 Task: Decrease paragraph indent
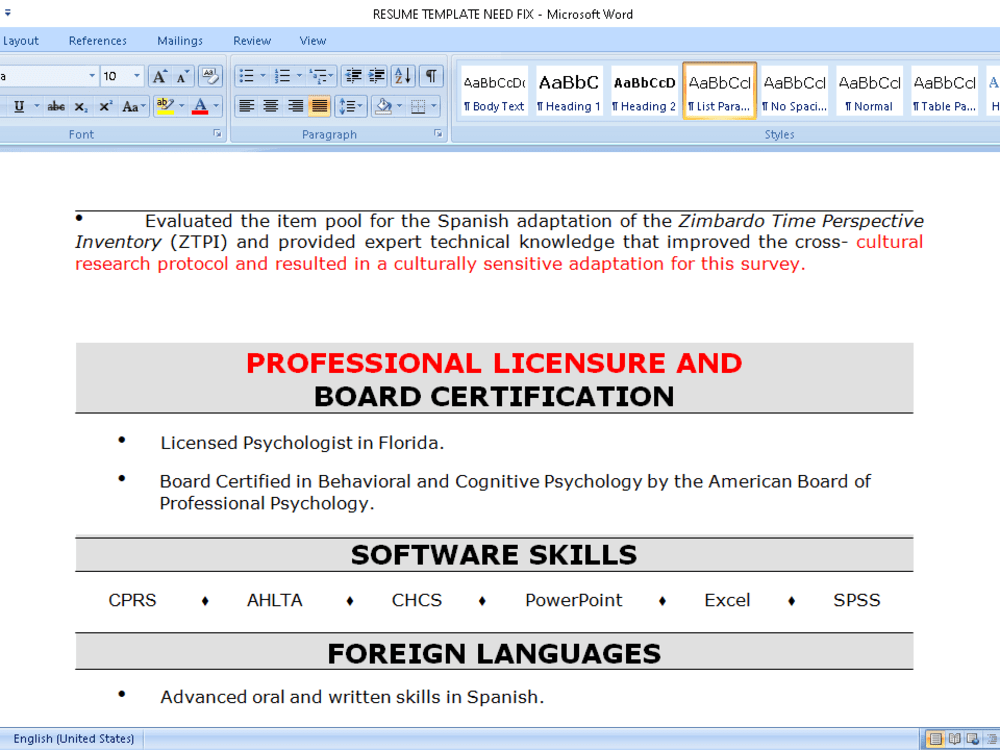click(353, 77)
